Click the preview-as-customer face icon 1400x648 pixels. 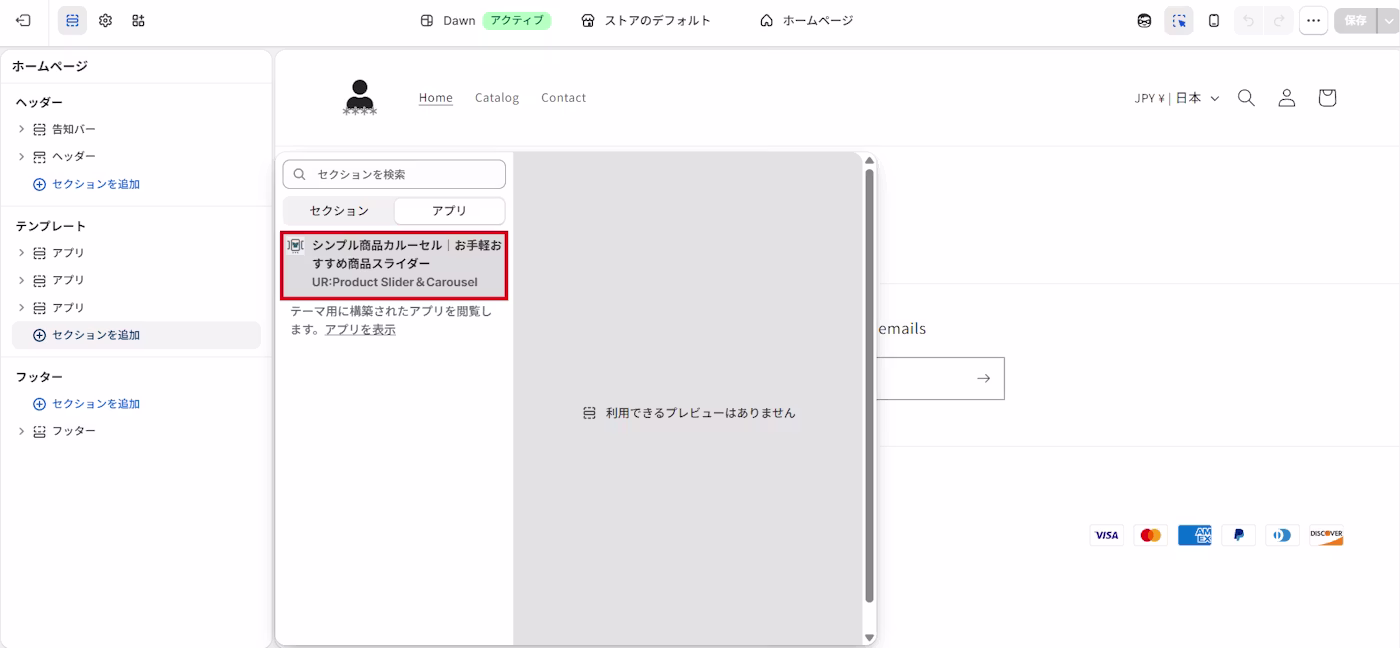[1144, 20]
